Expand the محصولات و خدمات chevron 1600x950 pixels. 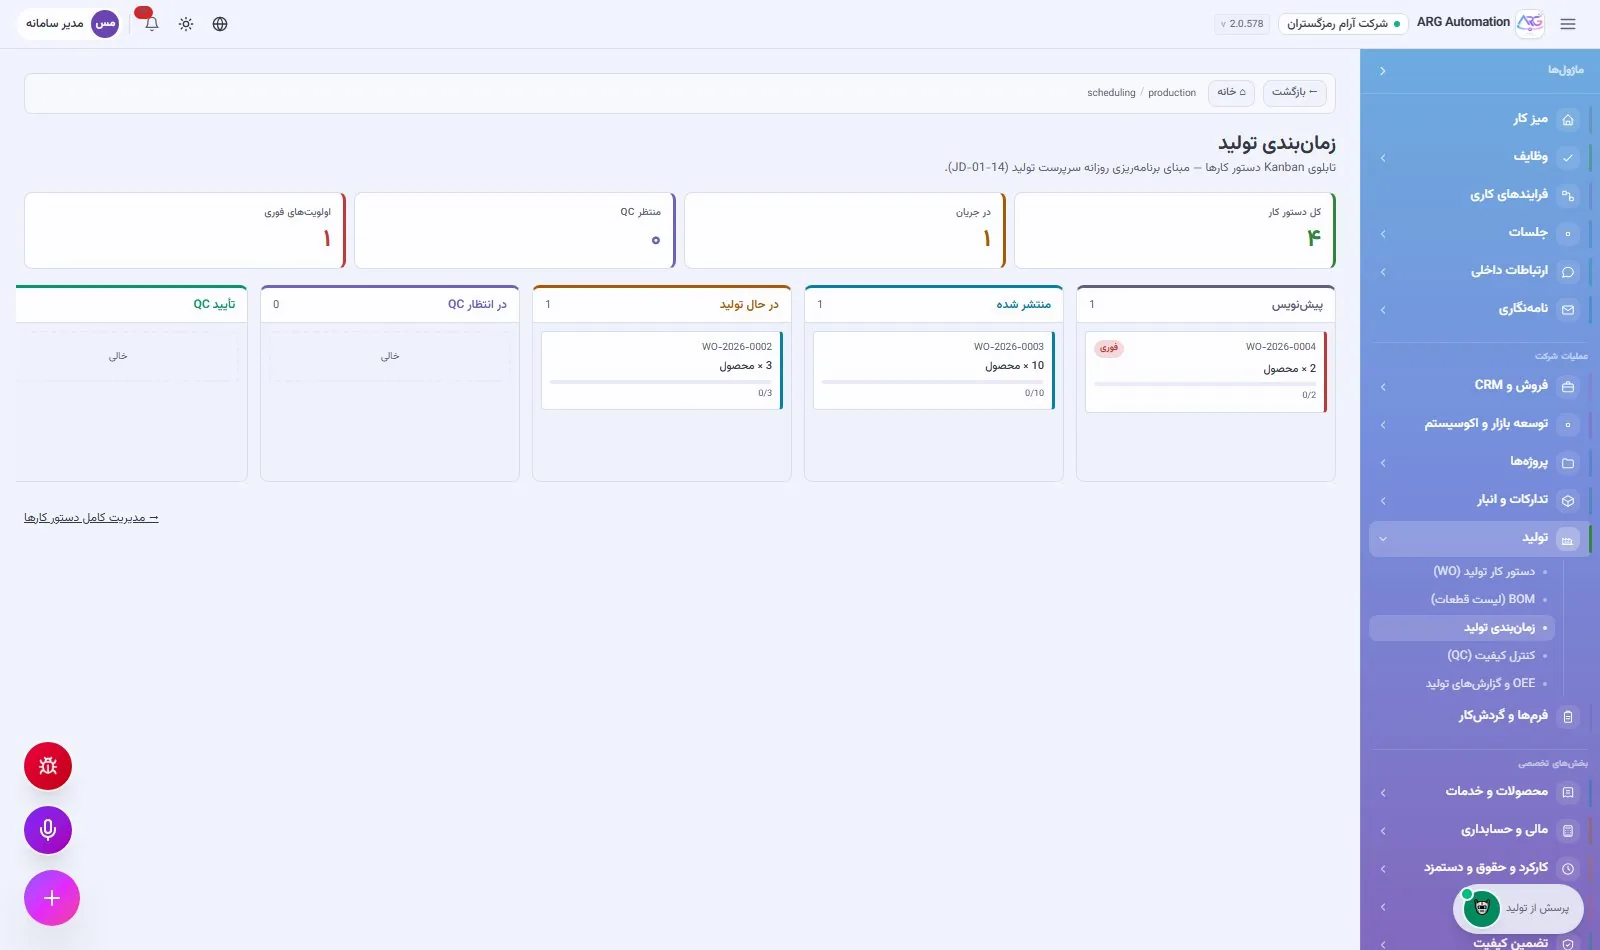click(1383, 792)
